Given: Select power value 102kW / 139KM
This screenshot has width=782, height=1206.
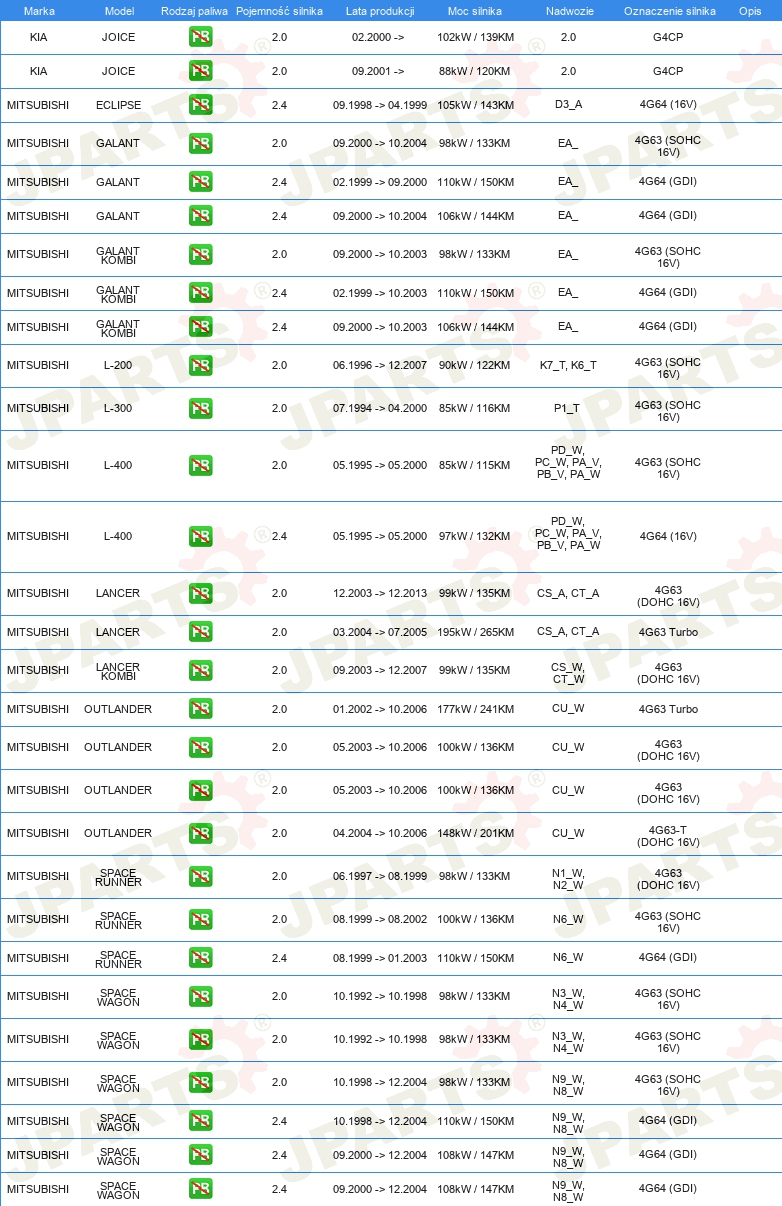Looking at the screenshot, I should click(x=475, y=38).
